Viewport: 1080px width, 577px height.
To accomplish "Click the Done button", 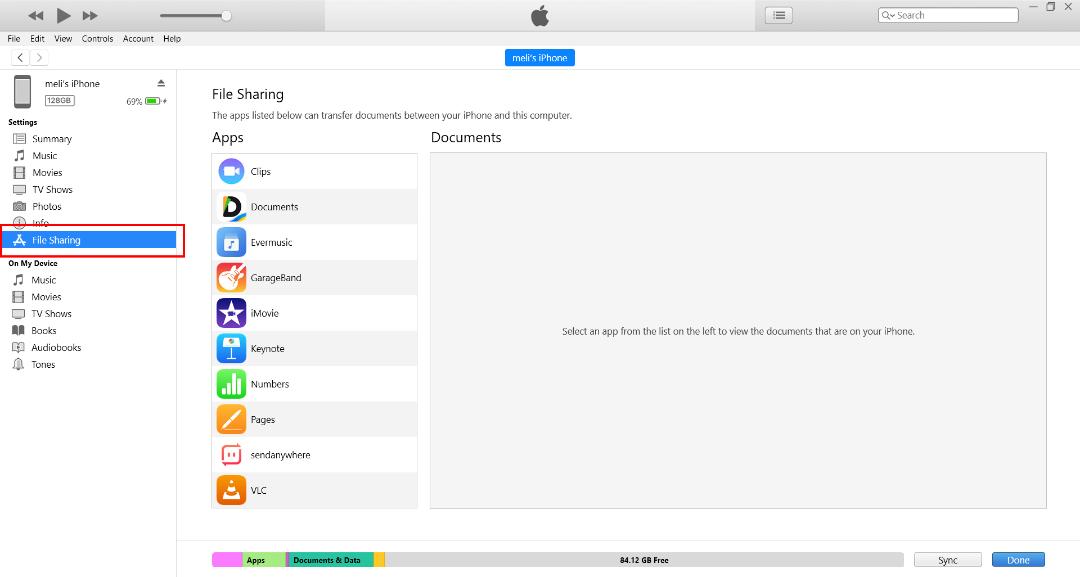I will tap(1018, 560).
